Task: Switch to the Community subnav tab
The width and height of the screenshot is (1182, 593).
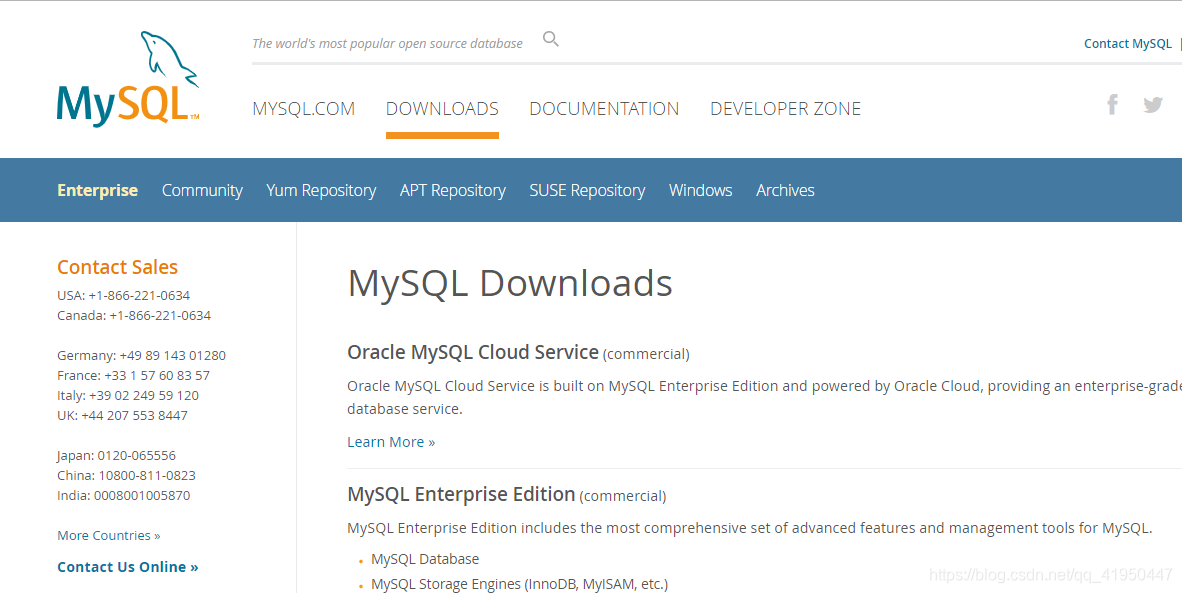Action: (202, 191)
